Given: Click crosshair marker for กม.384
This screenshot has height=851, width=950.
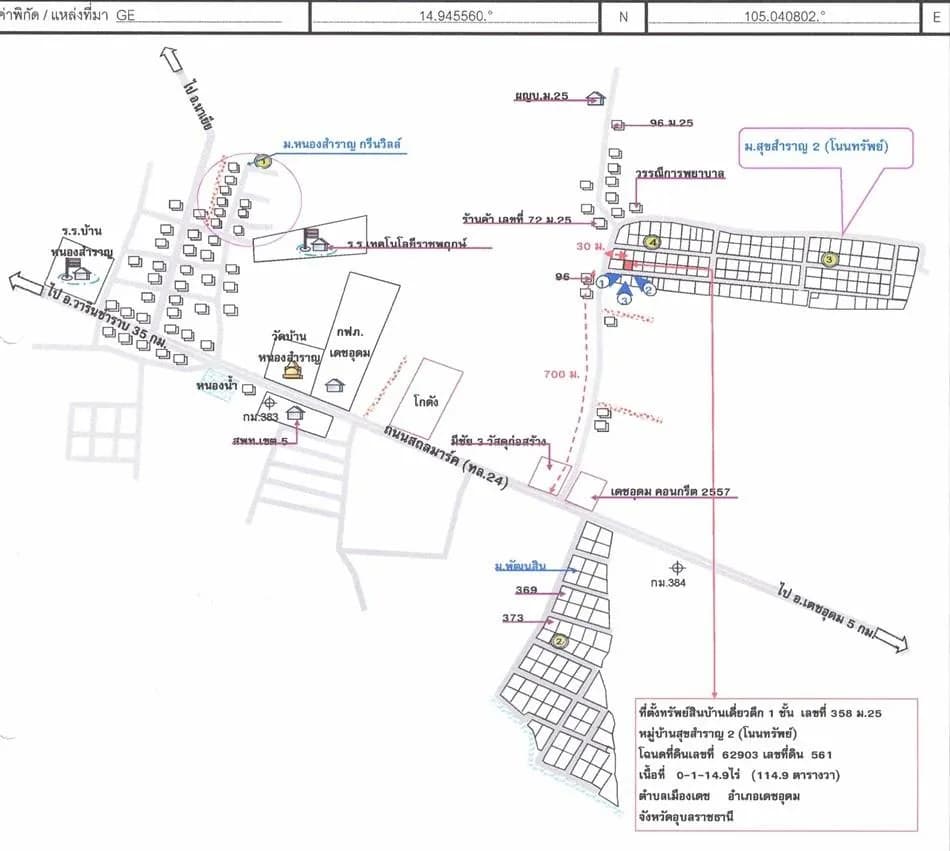Looking at the screenshot, I should click(x=677, y=568).
